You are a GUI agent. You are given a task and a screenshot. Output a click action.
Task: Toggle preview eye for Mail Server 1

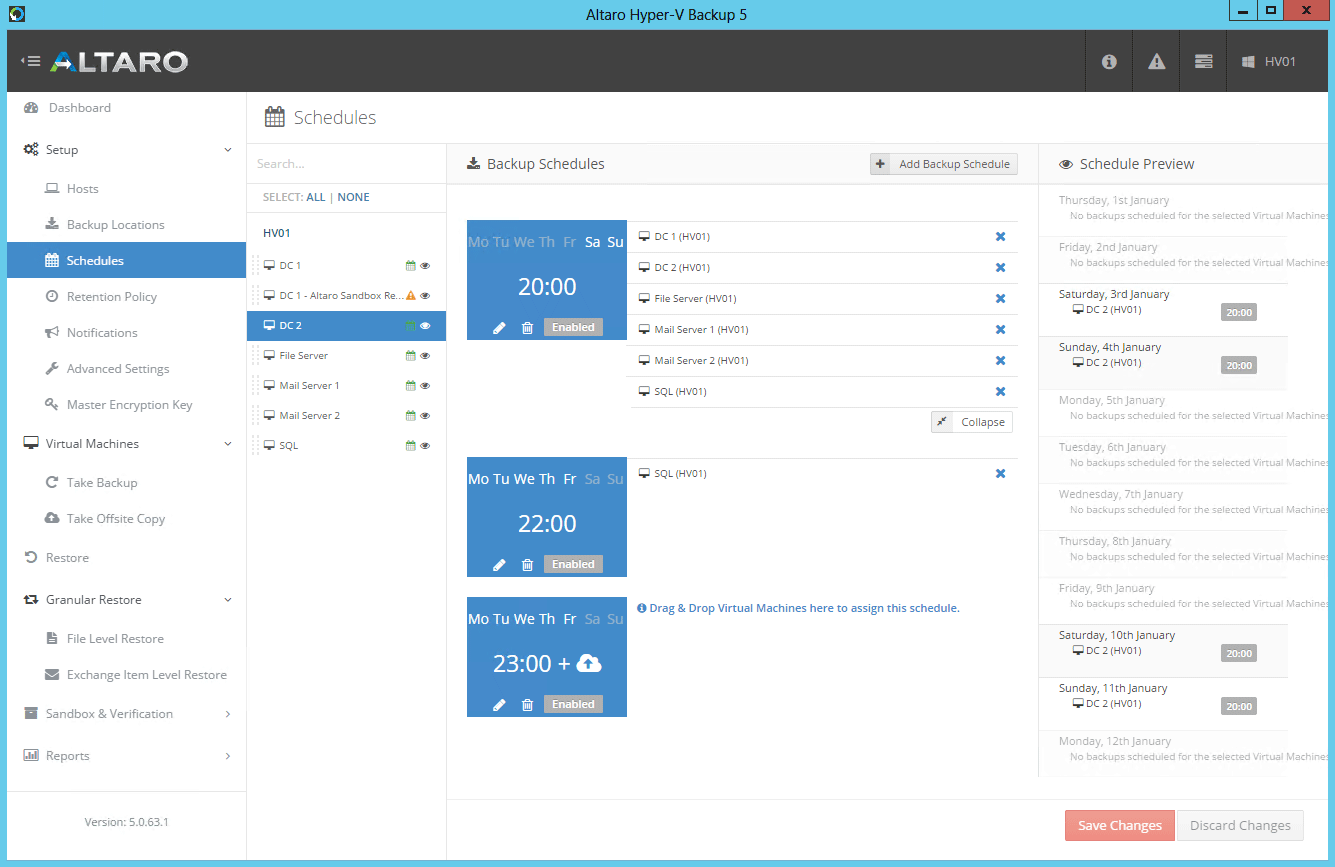click(425, 386)
